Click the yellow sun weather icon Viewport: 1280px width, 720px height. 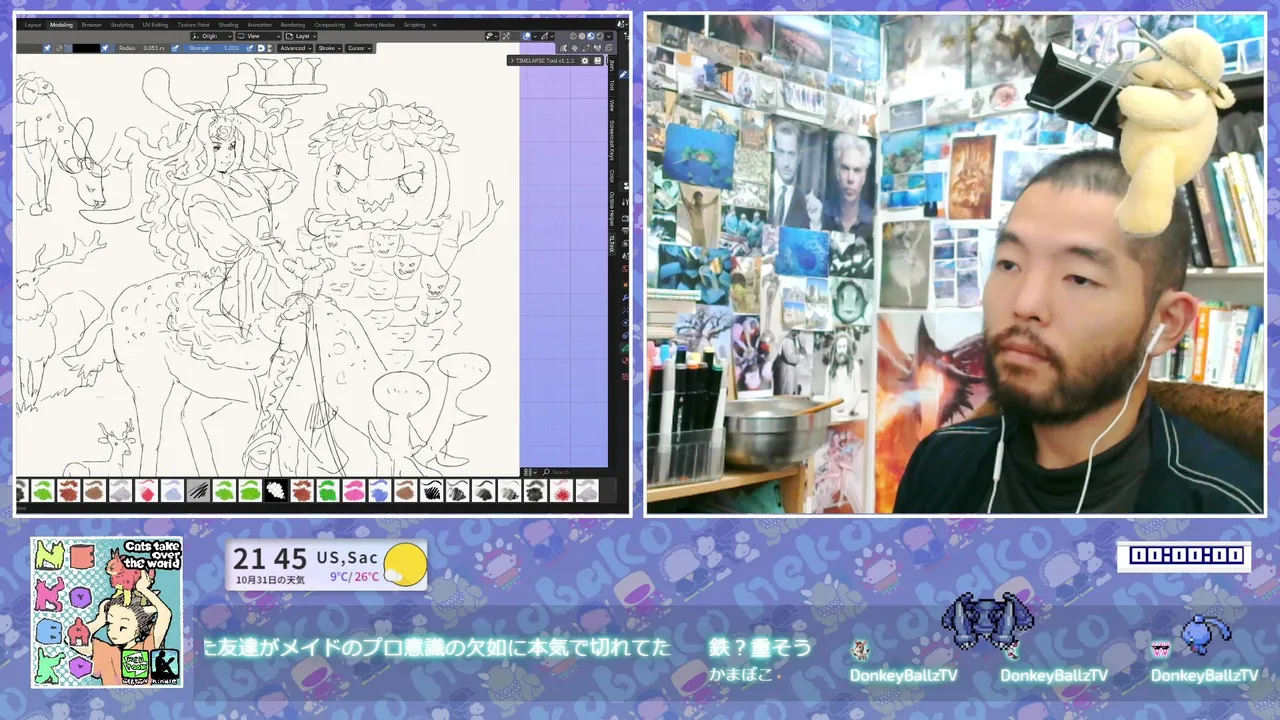(406, 564)
